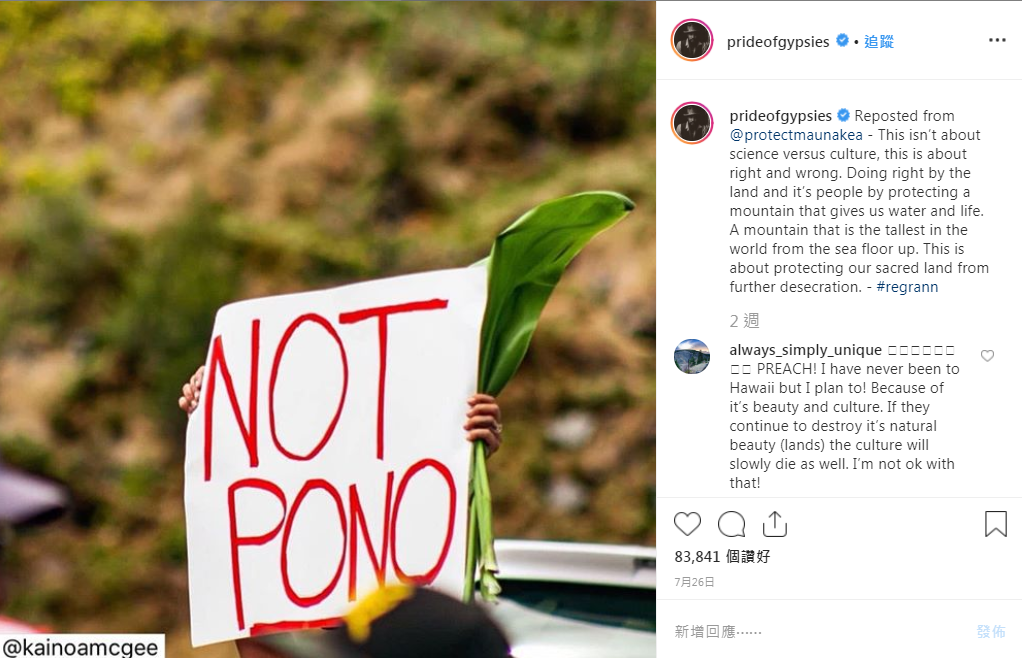1022x658 pixels.
Task: Click the verified badge in the post header
Action: [x=842, y=40]
